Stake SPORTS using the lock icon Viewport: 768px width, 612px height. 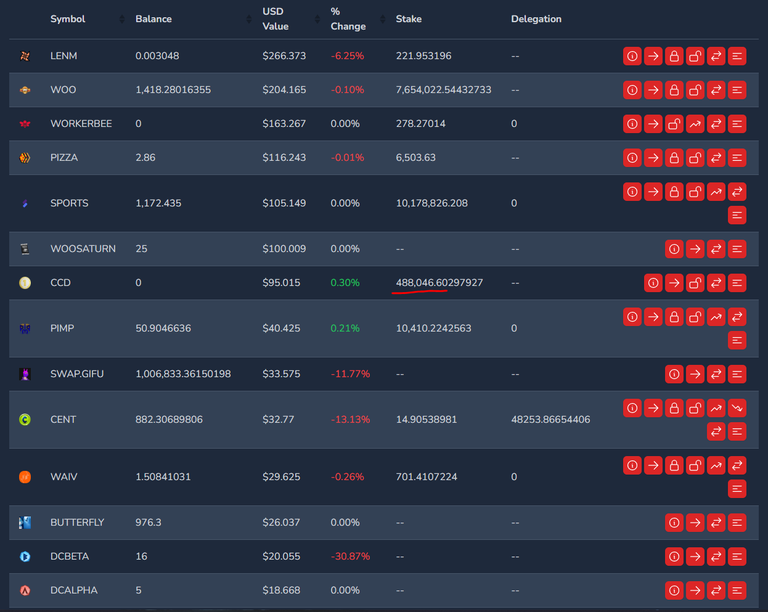click(674, 191)
